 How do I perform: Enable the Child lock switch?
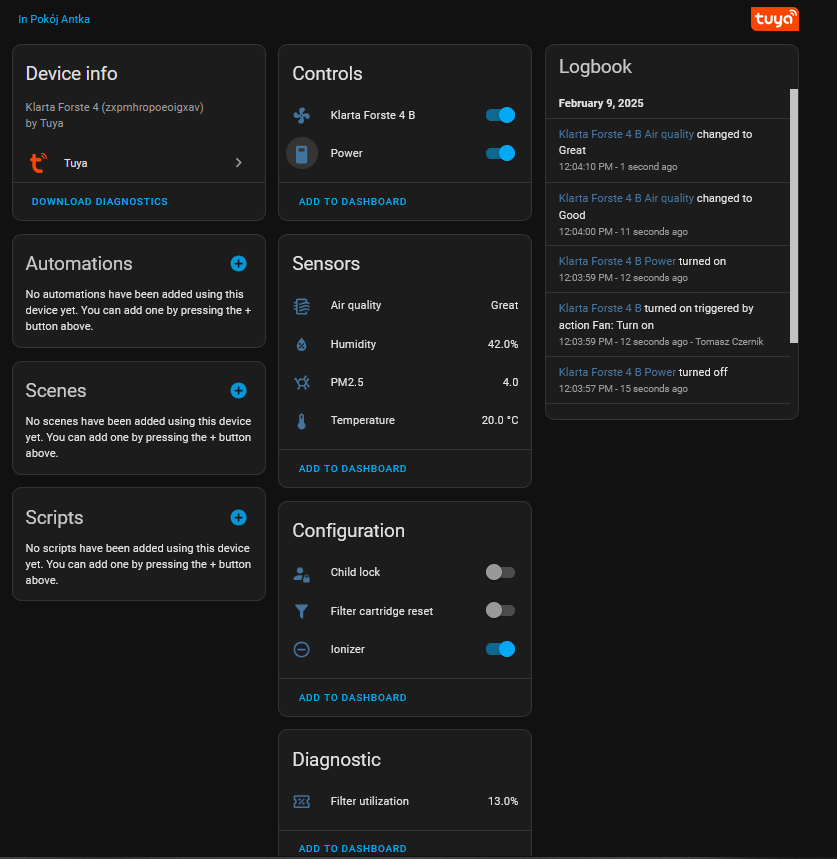click(x=500, y=572)
